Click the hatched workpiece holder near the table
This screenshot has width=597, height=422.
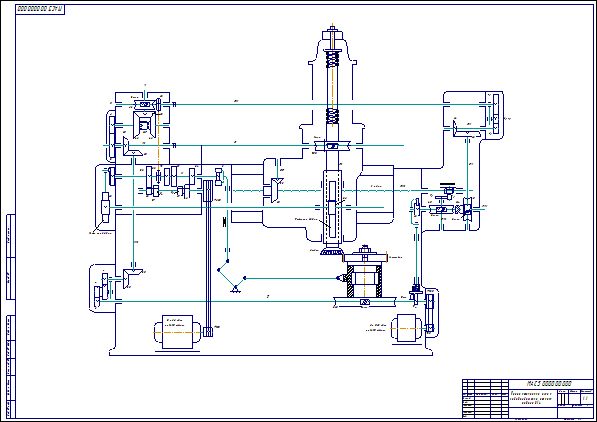pos(364,281)
